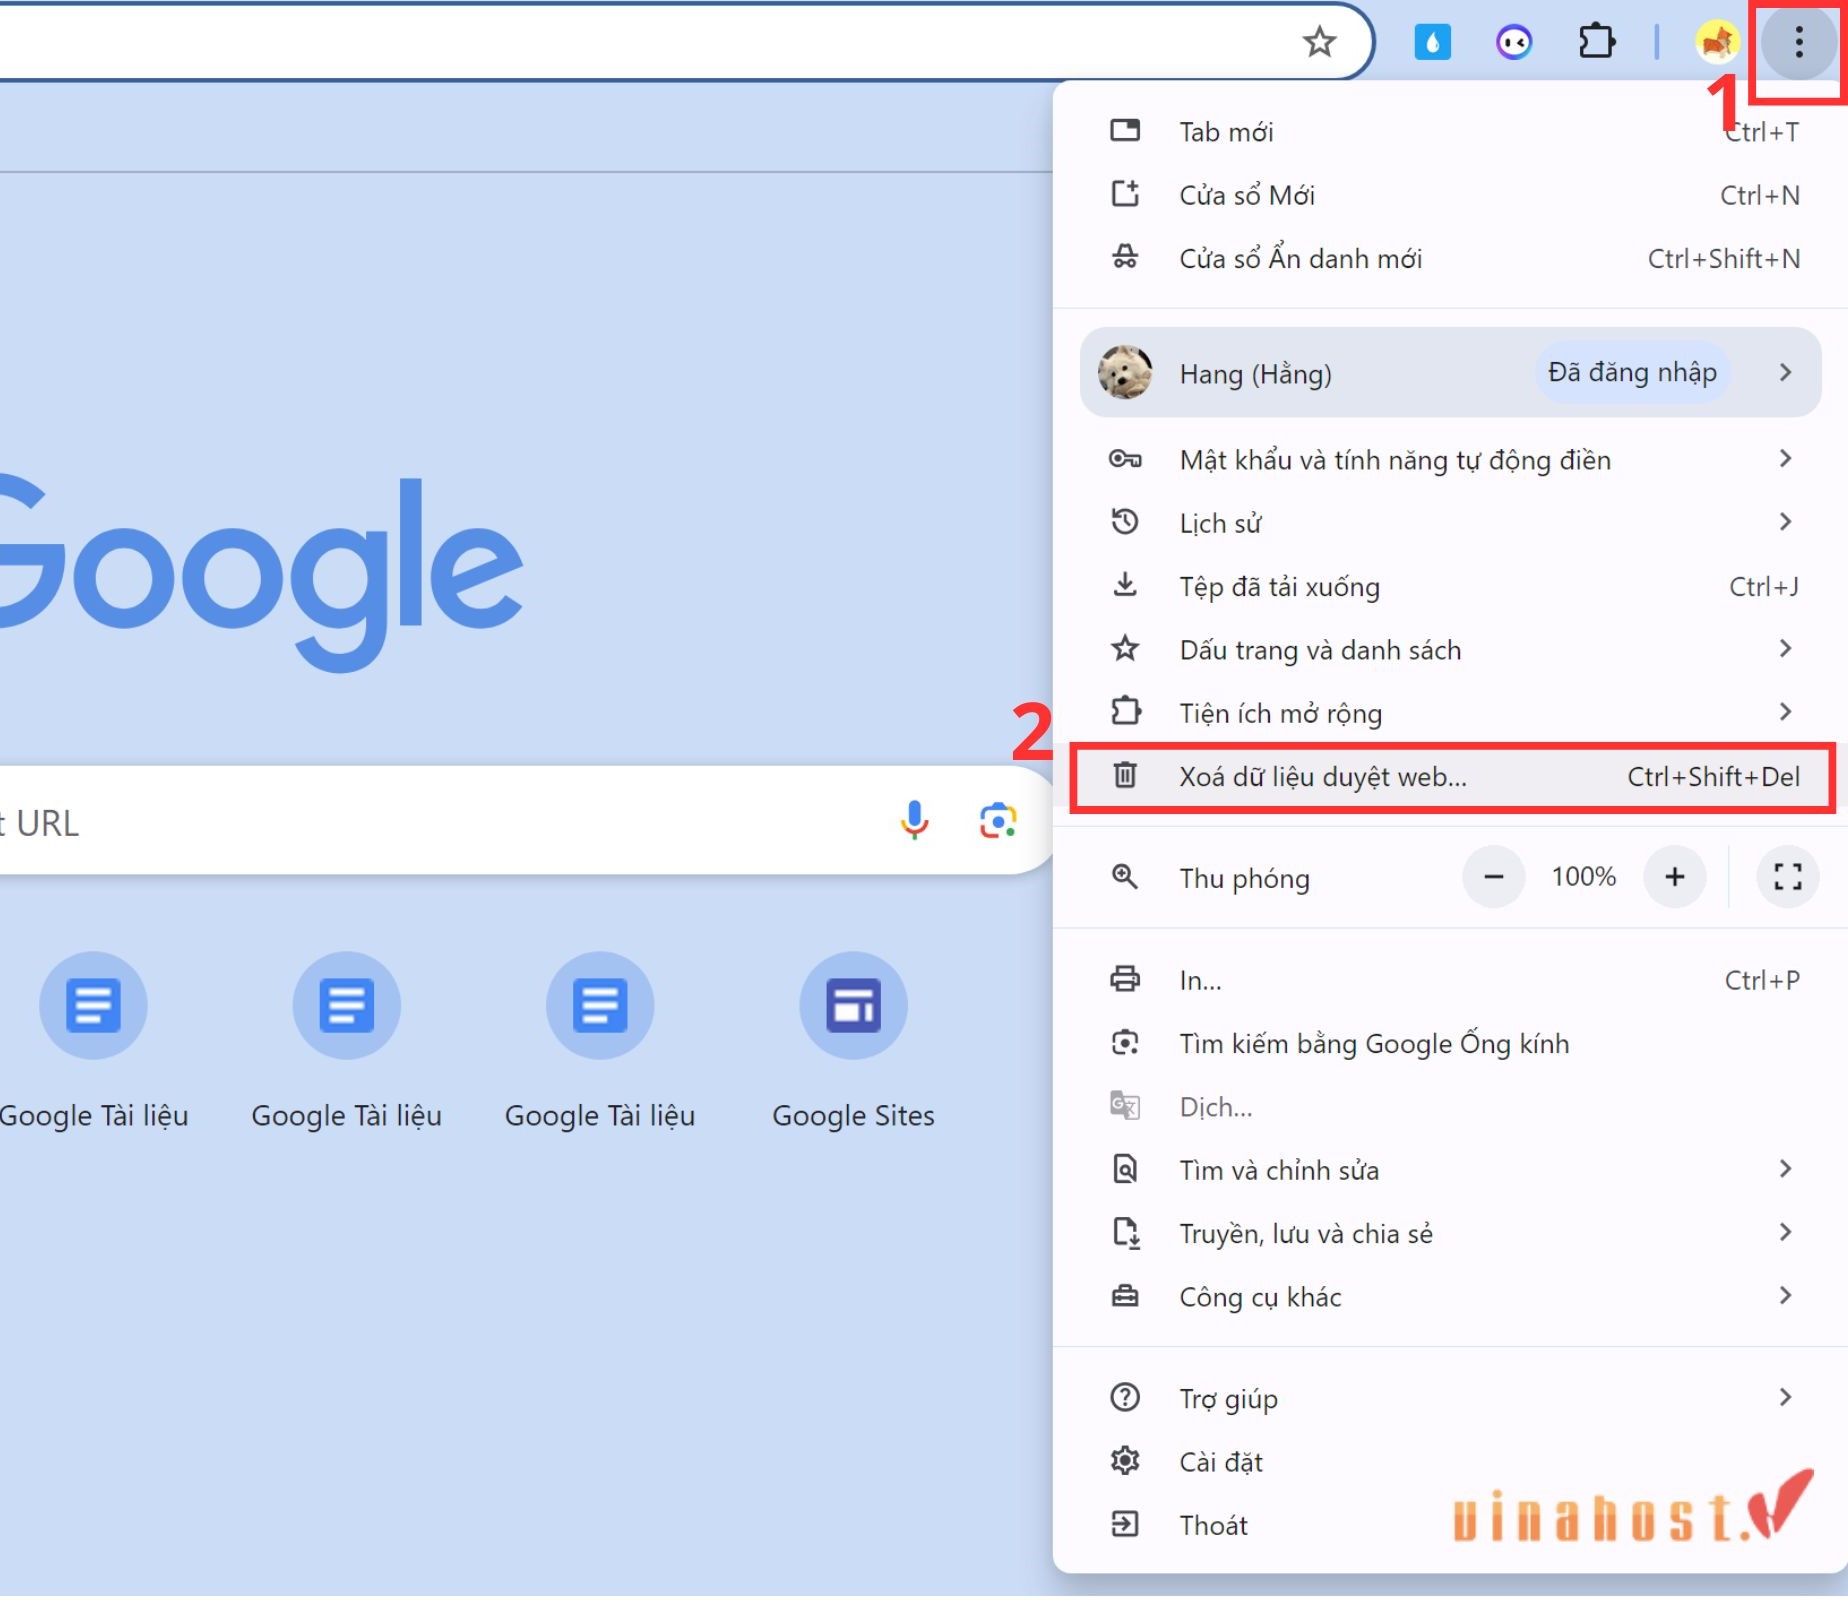Open the purple round-face extension icon
The height and width of the screenshot is (1600, 1848).
[x=1514, y=42]
